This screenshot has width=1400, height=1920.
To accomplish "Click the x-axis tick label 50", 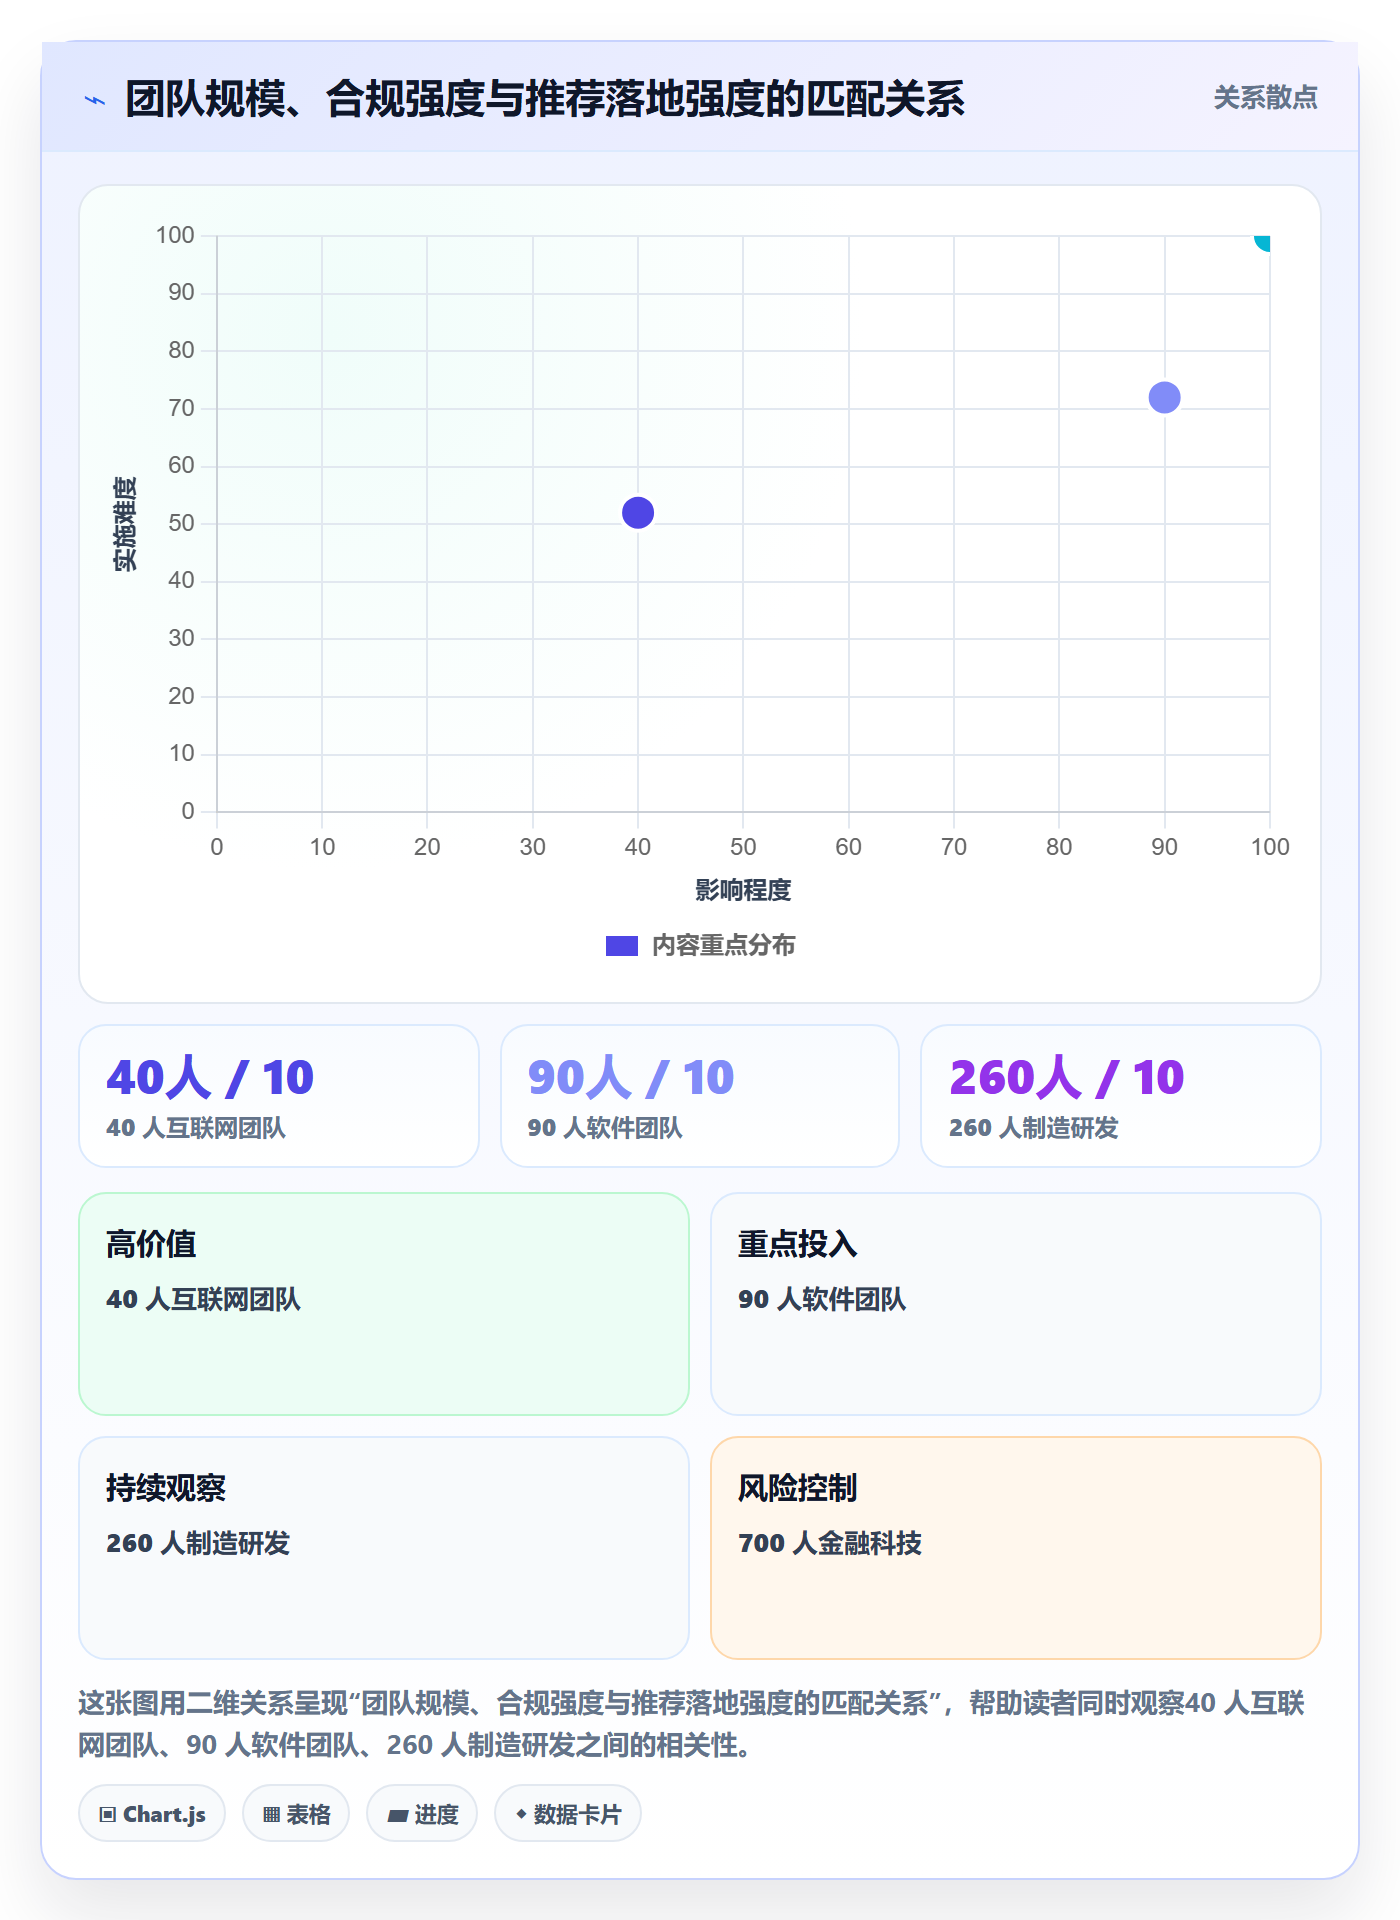I will (743, 847).
